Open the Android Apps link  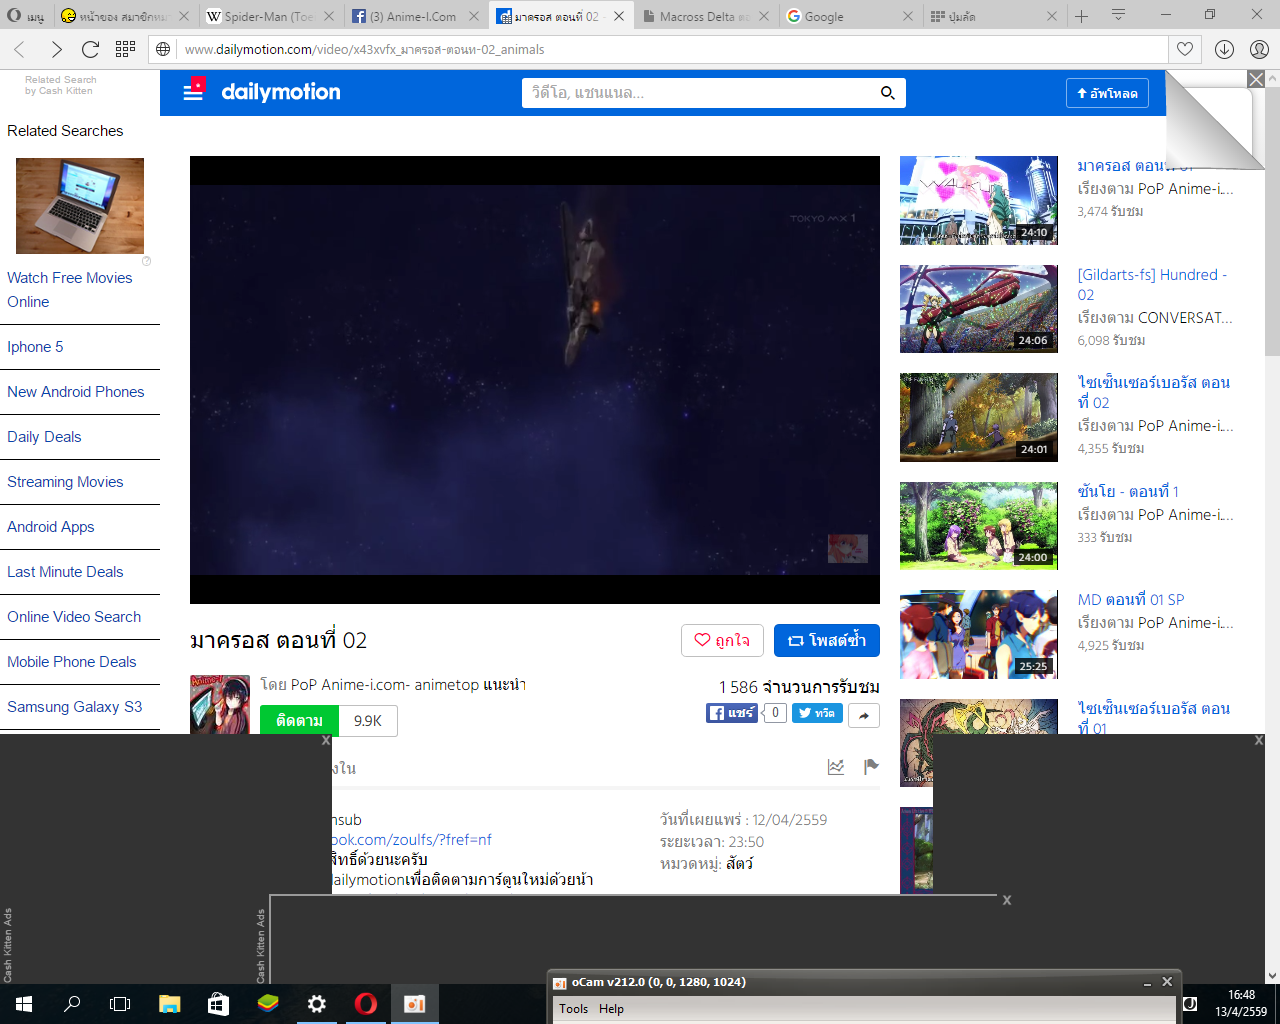coord(51,527)
